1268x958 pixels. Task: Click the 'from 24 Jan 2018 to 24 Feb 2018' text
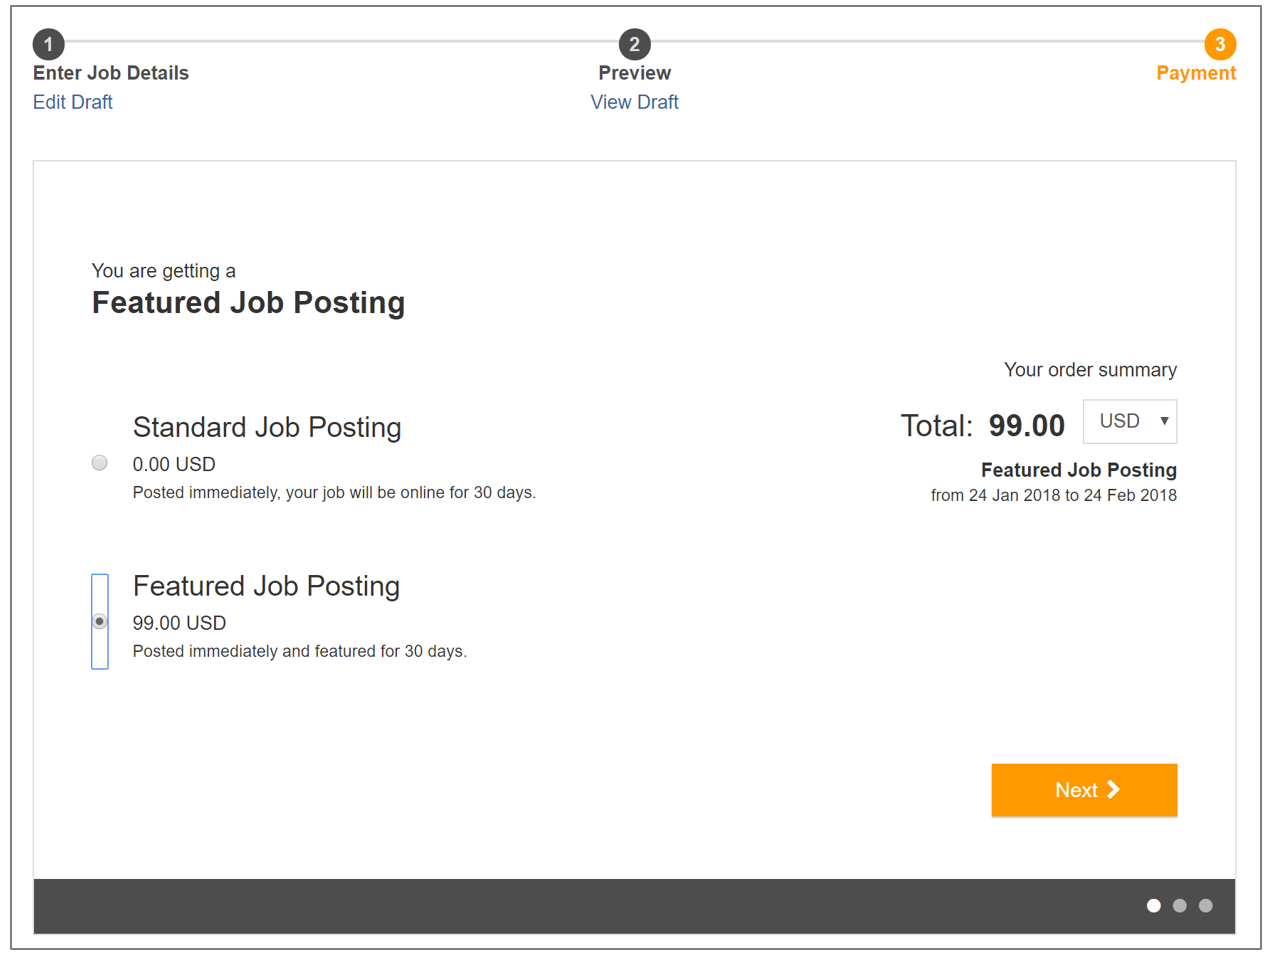tap(1054, 495)
